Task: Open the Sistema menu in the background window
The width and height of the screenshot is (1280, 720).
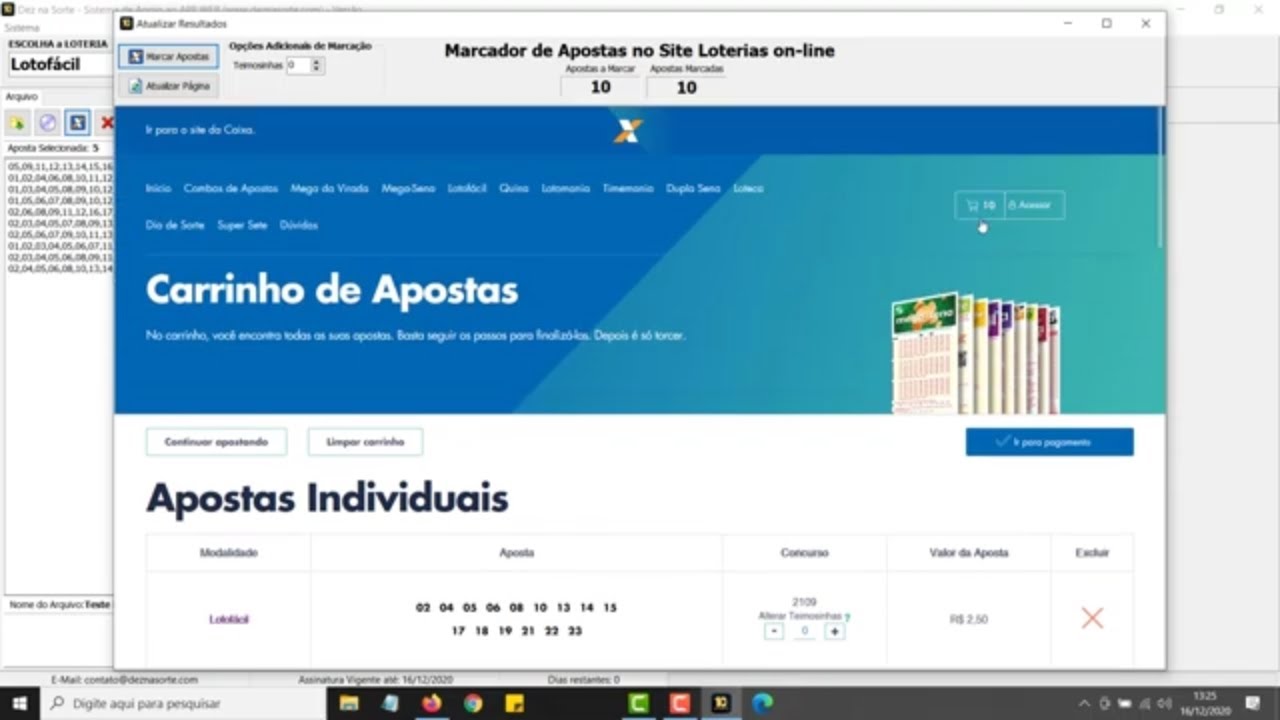Action: [x=22, y=28]
